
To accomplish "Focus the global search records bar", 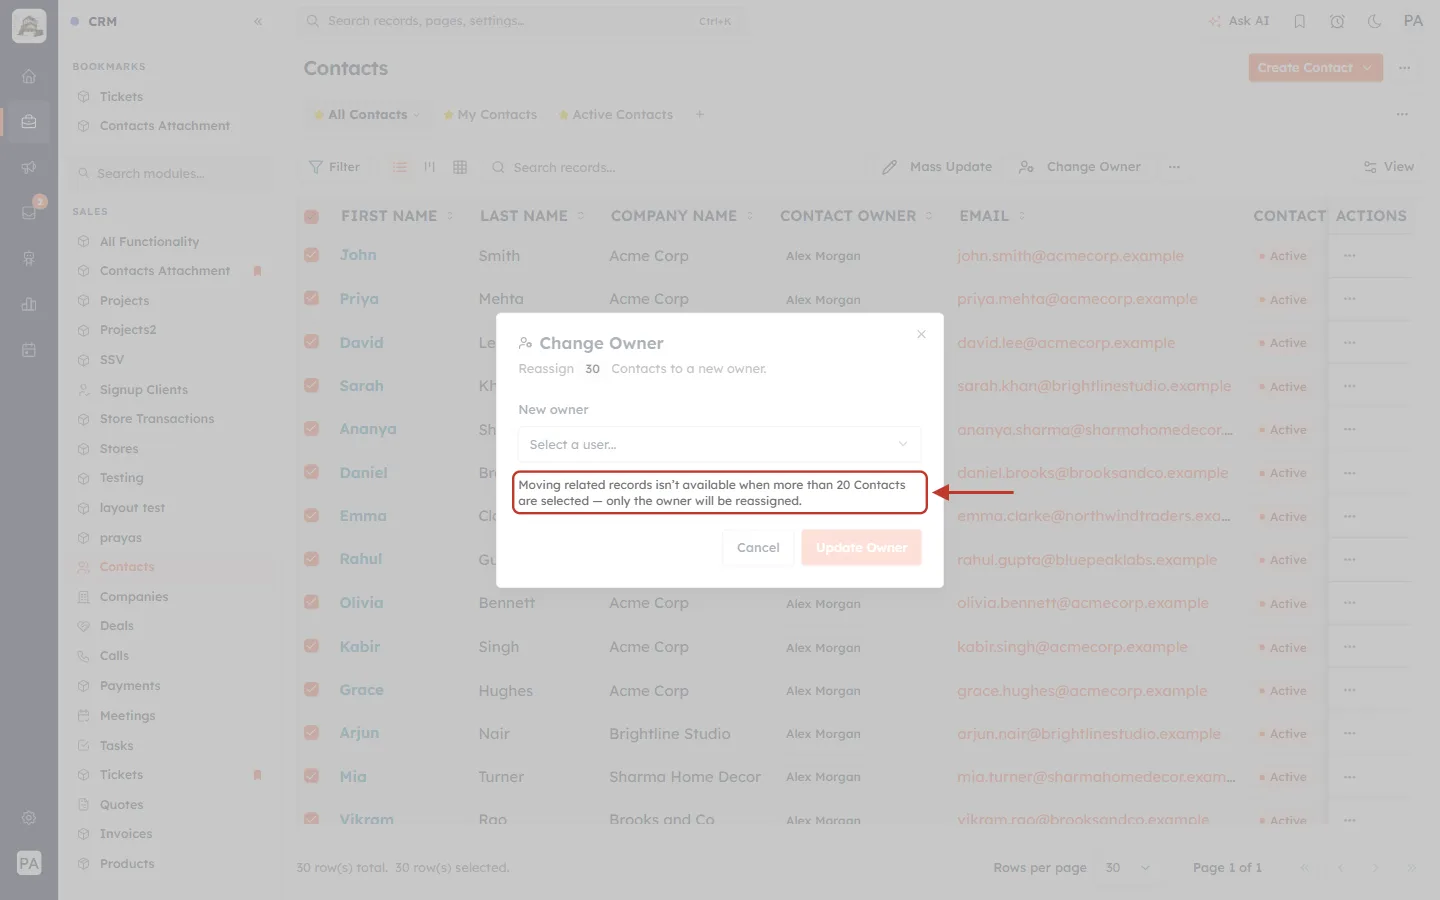I will coord(520,21).
